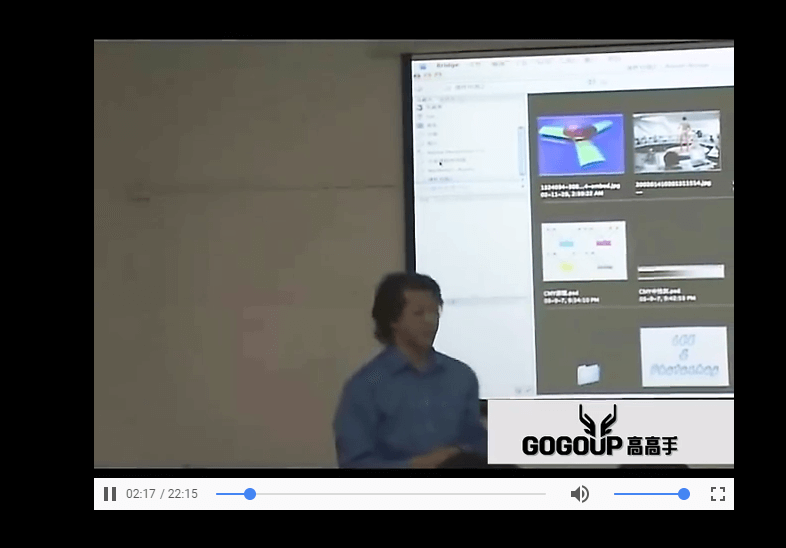Enter fullscreen mode

(717, 494)
